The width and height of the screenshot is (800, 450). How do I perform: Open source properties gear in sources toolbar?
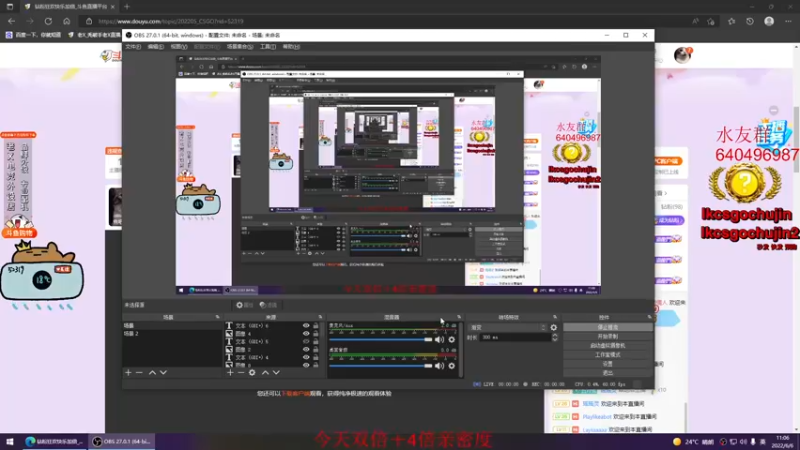[x=252, y=372]
